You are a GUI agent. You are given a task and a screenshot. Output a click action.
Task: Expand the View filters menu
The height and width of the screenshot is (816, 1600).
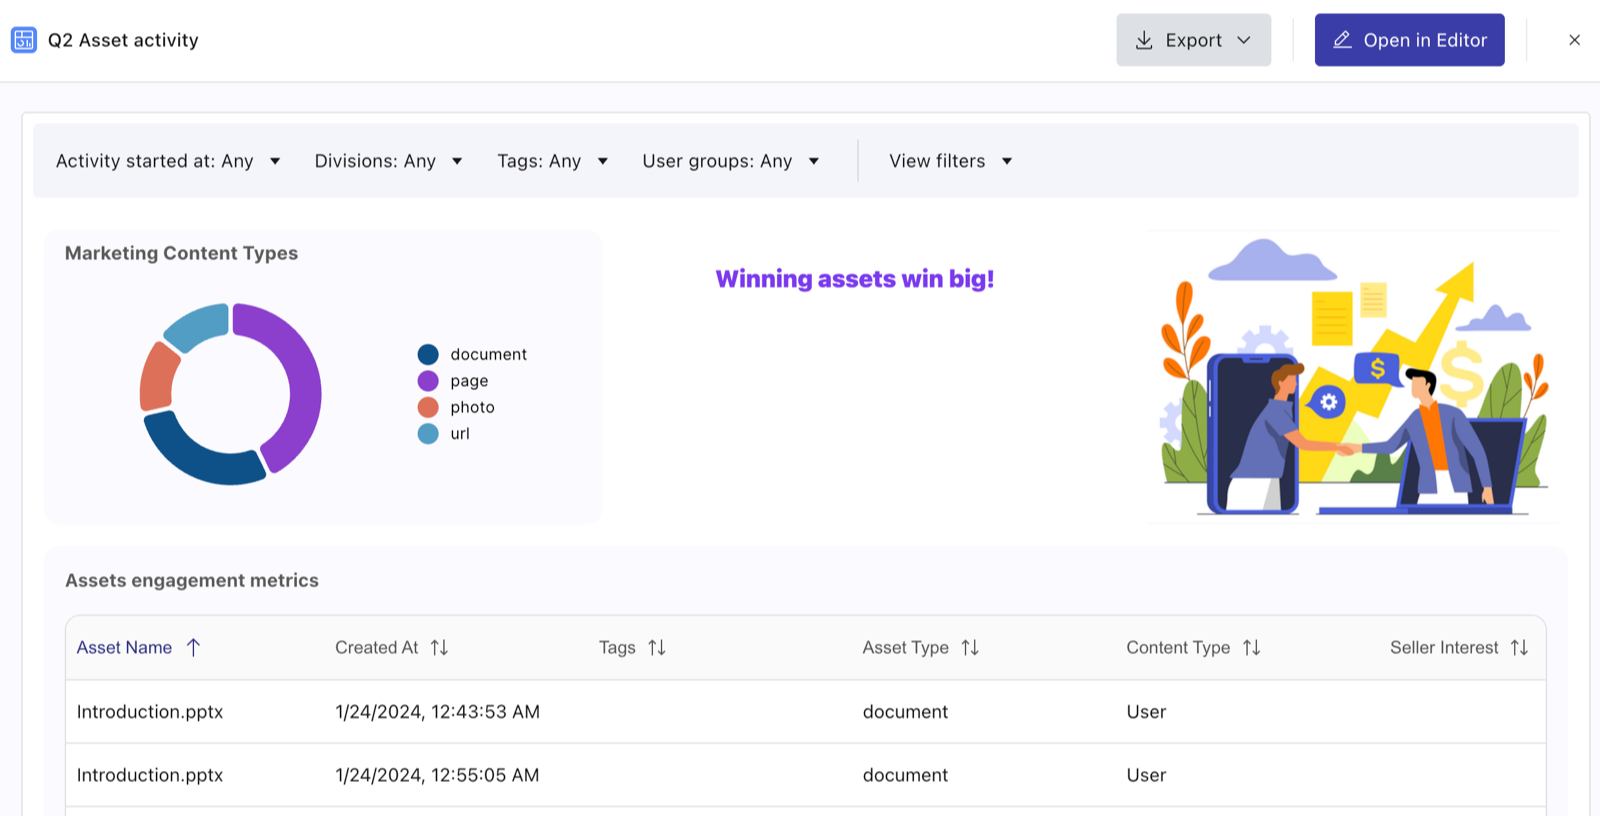coord(951,161)
